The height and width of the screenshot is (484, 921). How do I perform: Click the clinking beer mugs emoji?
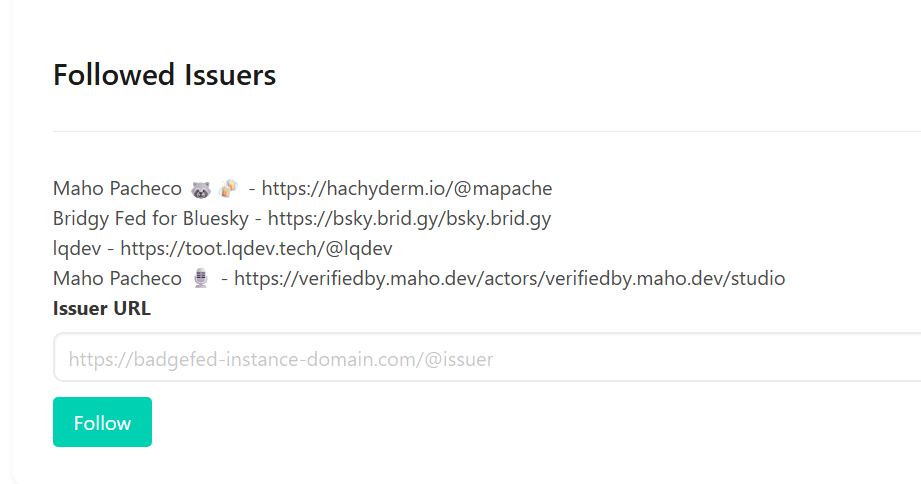(229, 188)
